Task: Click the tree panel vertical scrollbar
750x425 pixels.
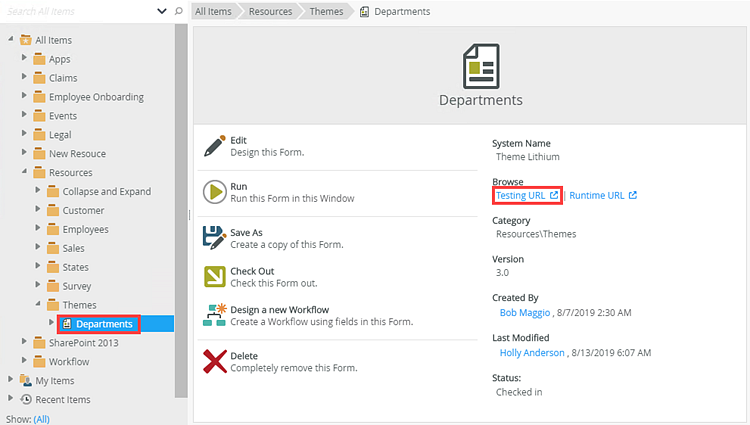Action: pyautogui.click(x=181, y=200)
